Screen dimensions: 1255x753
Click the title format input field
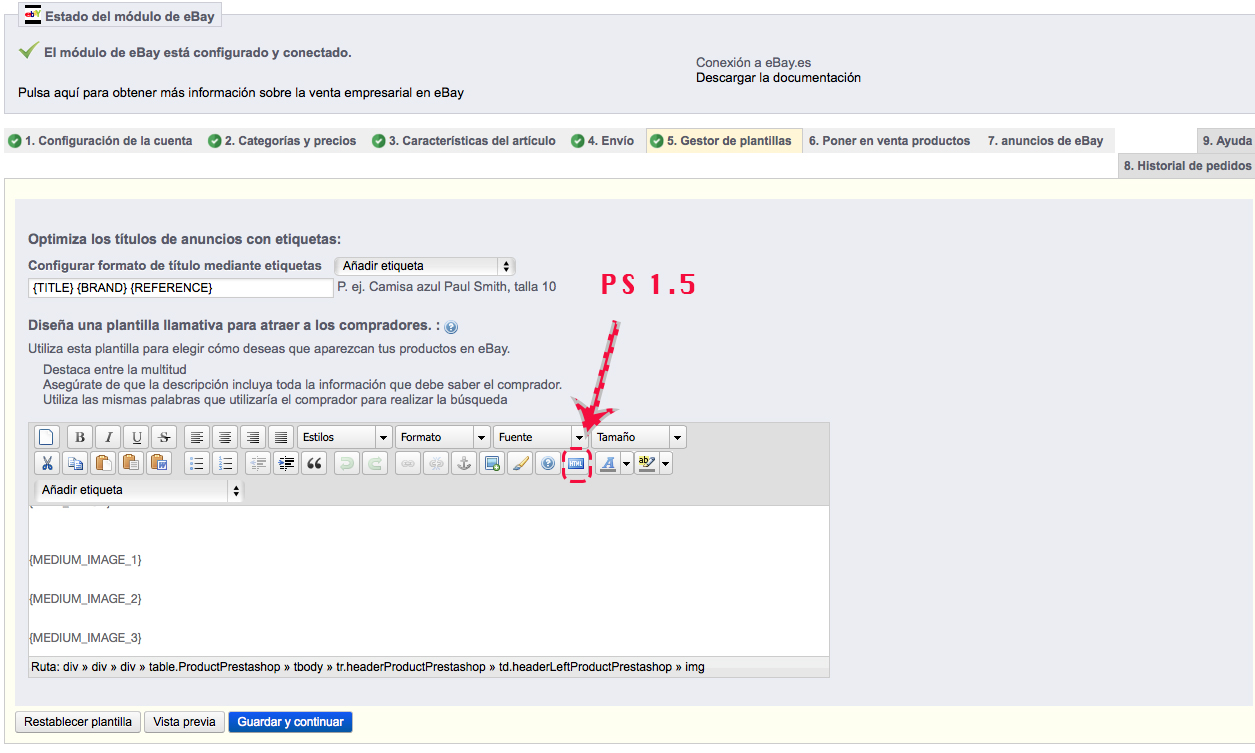[x=180, y=288]
